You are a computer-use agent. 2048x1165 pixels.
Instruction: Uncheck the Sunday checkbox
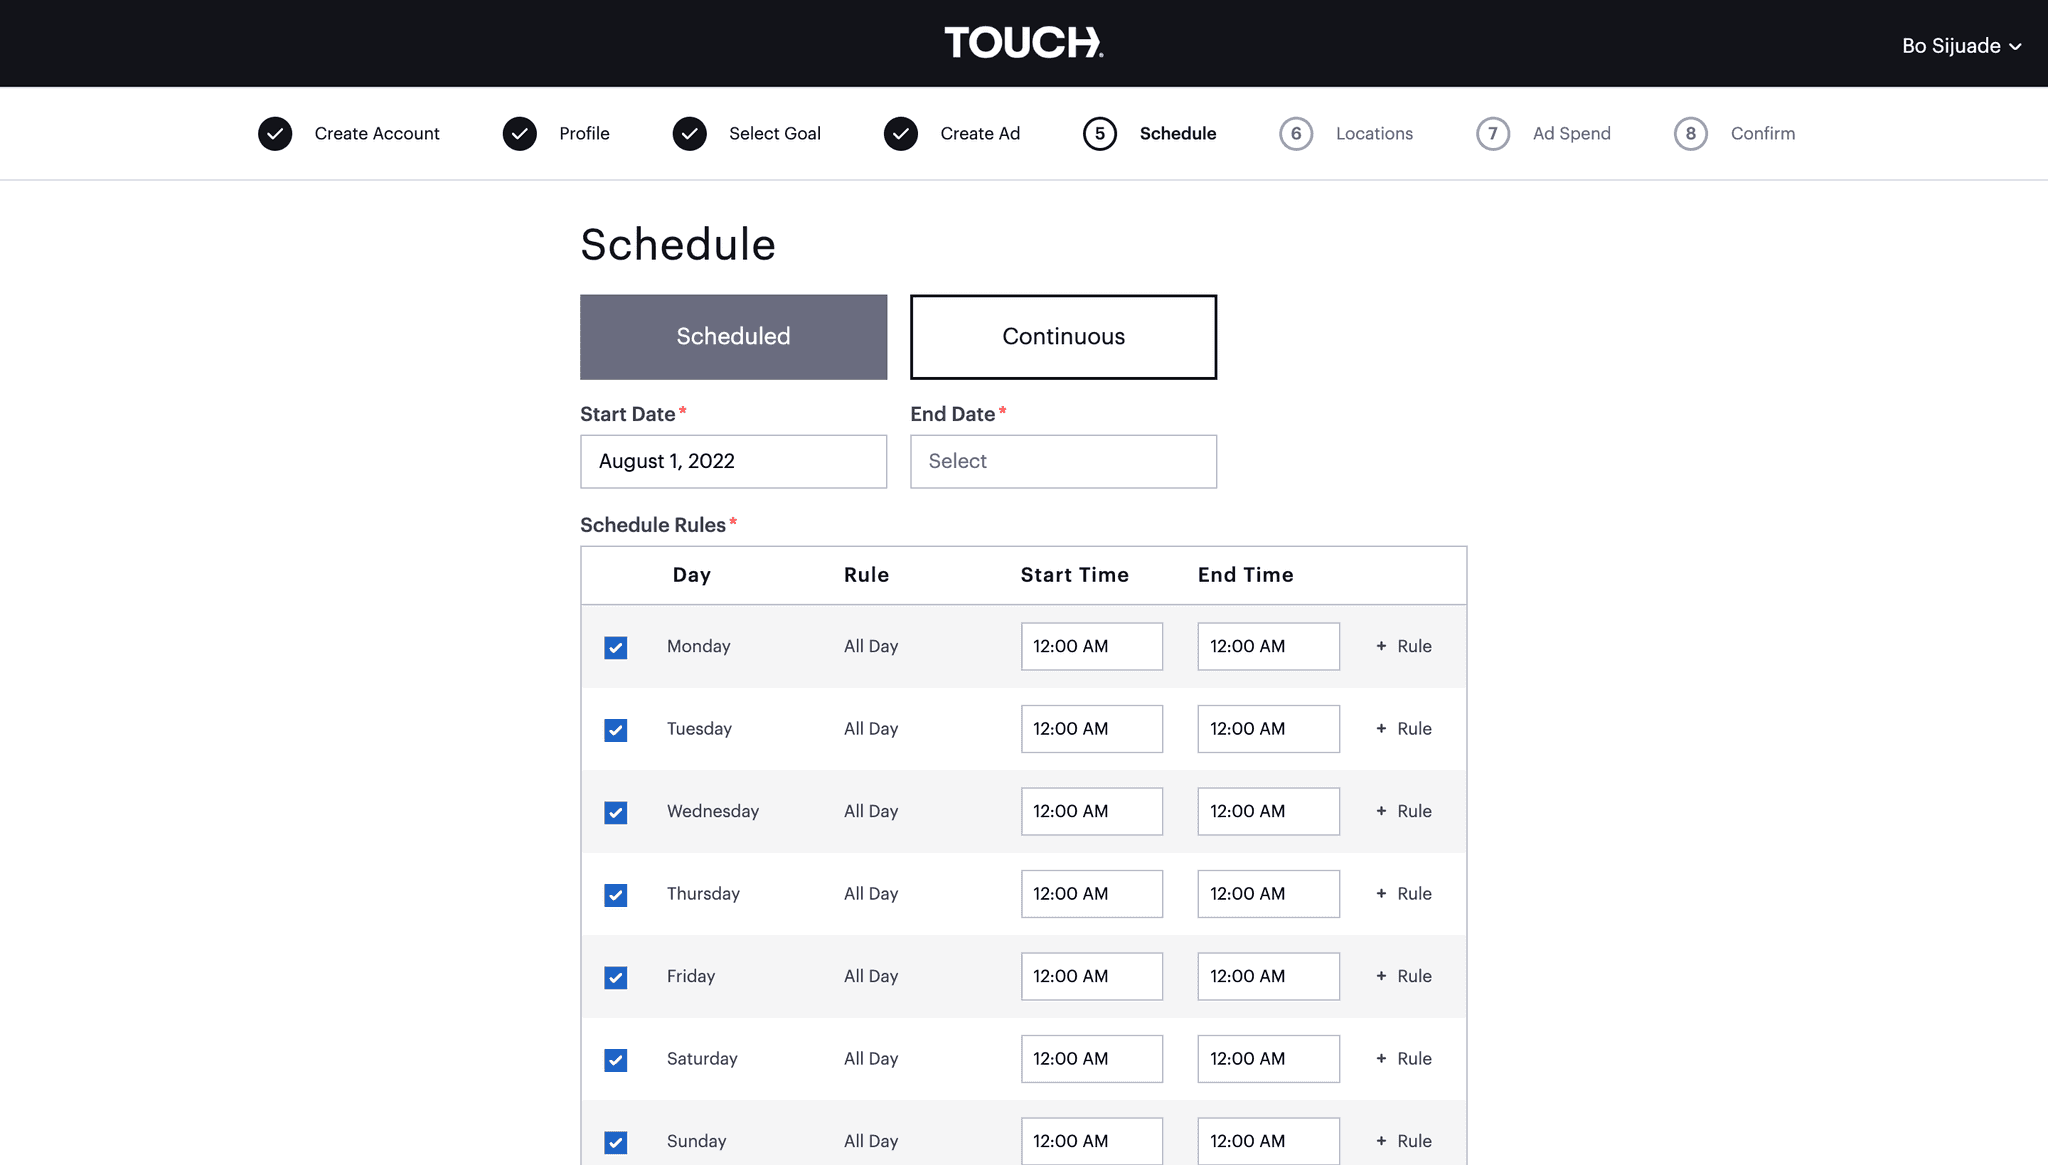click(x=616, y=1143)
